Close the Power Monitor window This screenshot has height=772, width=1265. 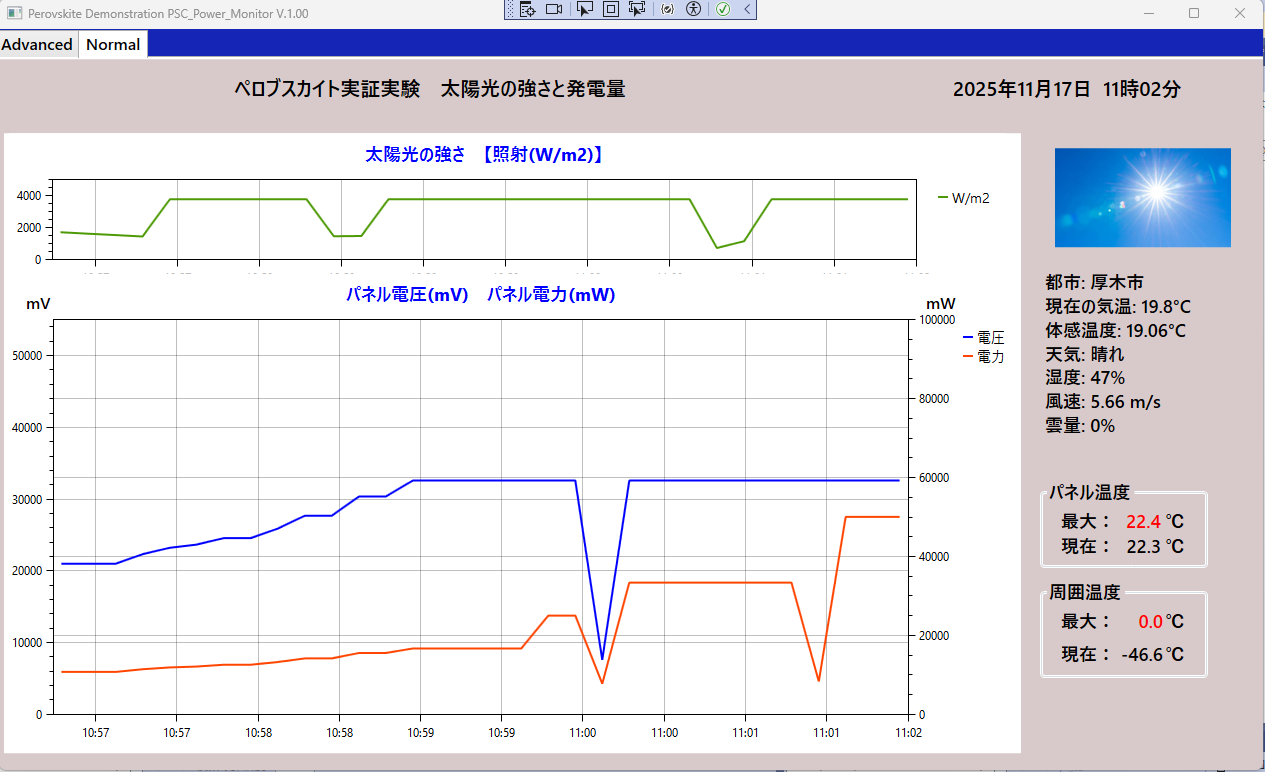coord(1240,13)
